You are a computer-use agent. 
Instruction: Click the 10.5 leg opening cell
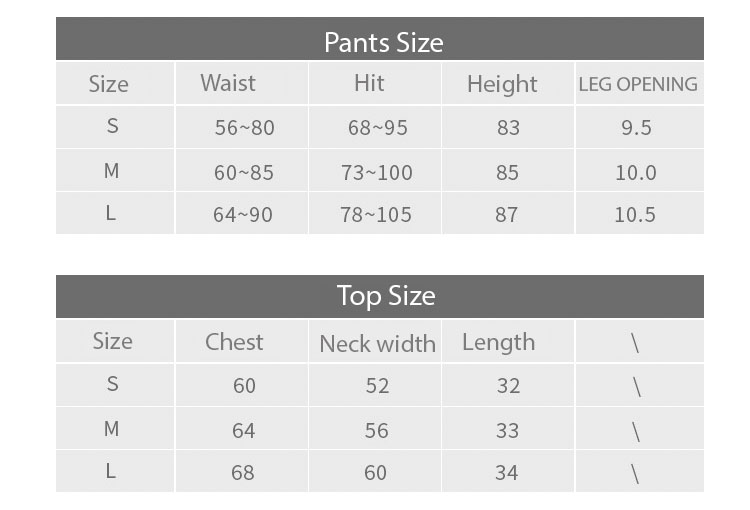point(640,213)
